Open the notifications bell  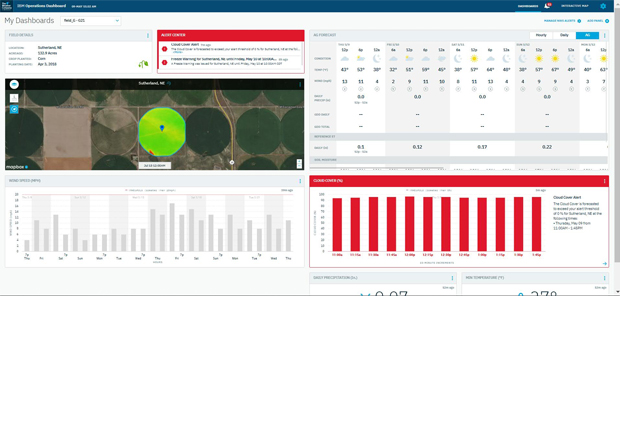pyautogui.click(x=547, y=6)
